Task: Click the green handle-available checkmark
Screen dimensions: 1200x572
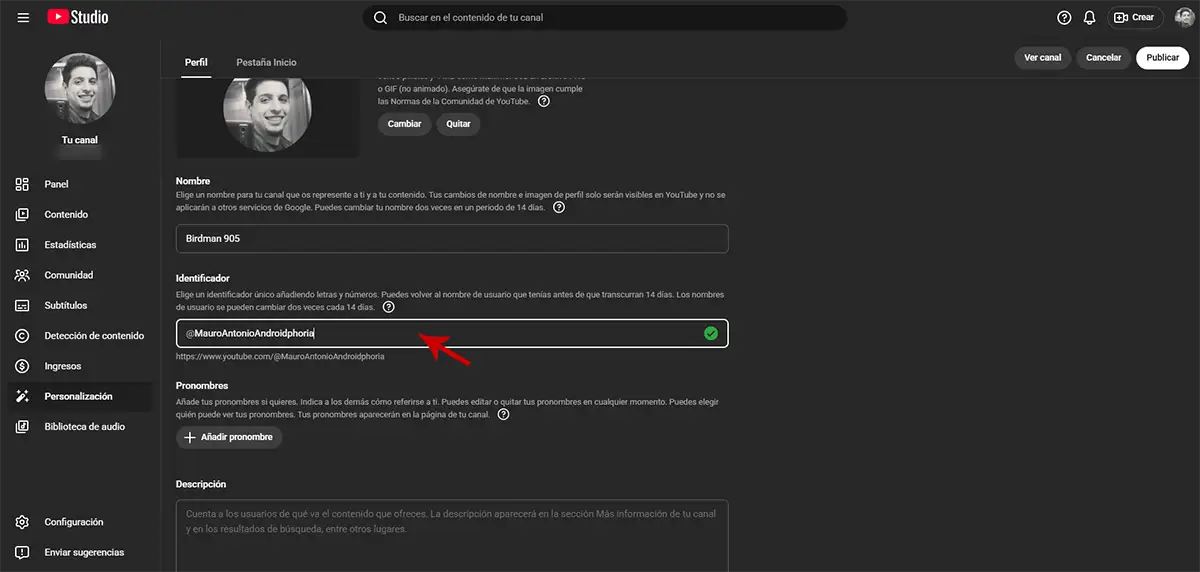Action: pyautogui.click(x=711, y=333)
